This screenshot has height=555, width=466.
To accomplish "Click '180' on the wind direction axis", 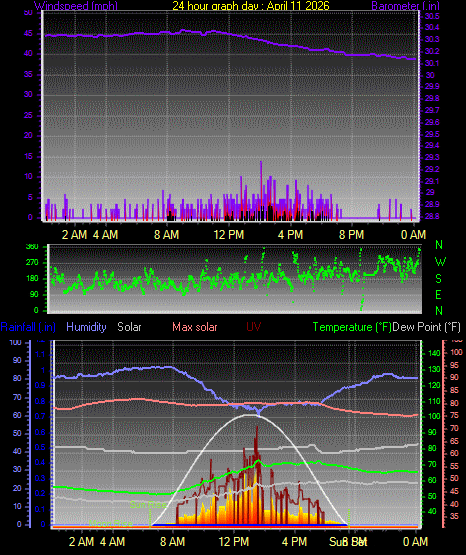I will click(x=33, y=279).
